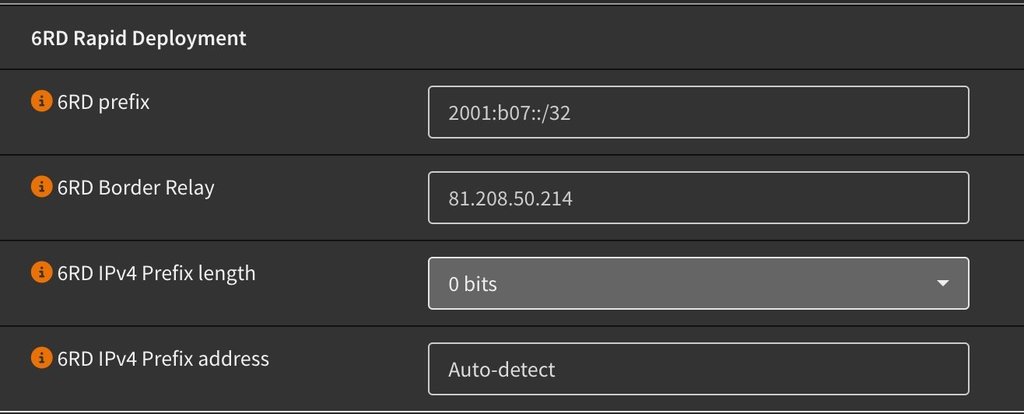Show info for 6RD IPv4 Prefix address
1024x414 pixels.
pos(41,358)
